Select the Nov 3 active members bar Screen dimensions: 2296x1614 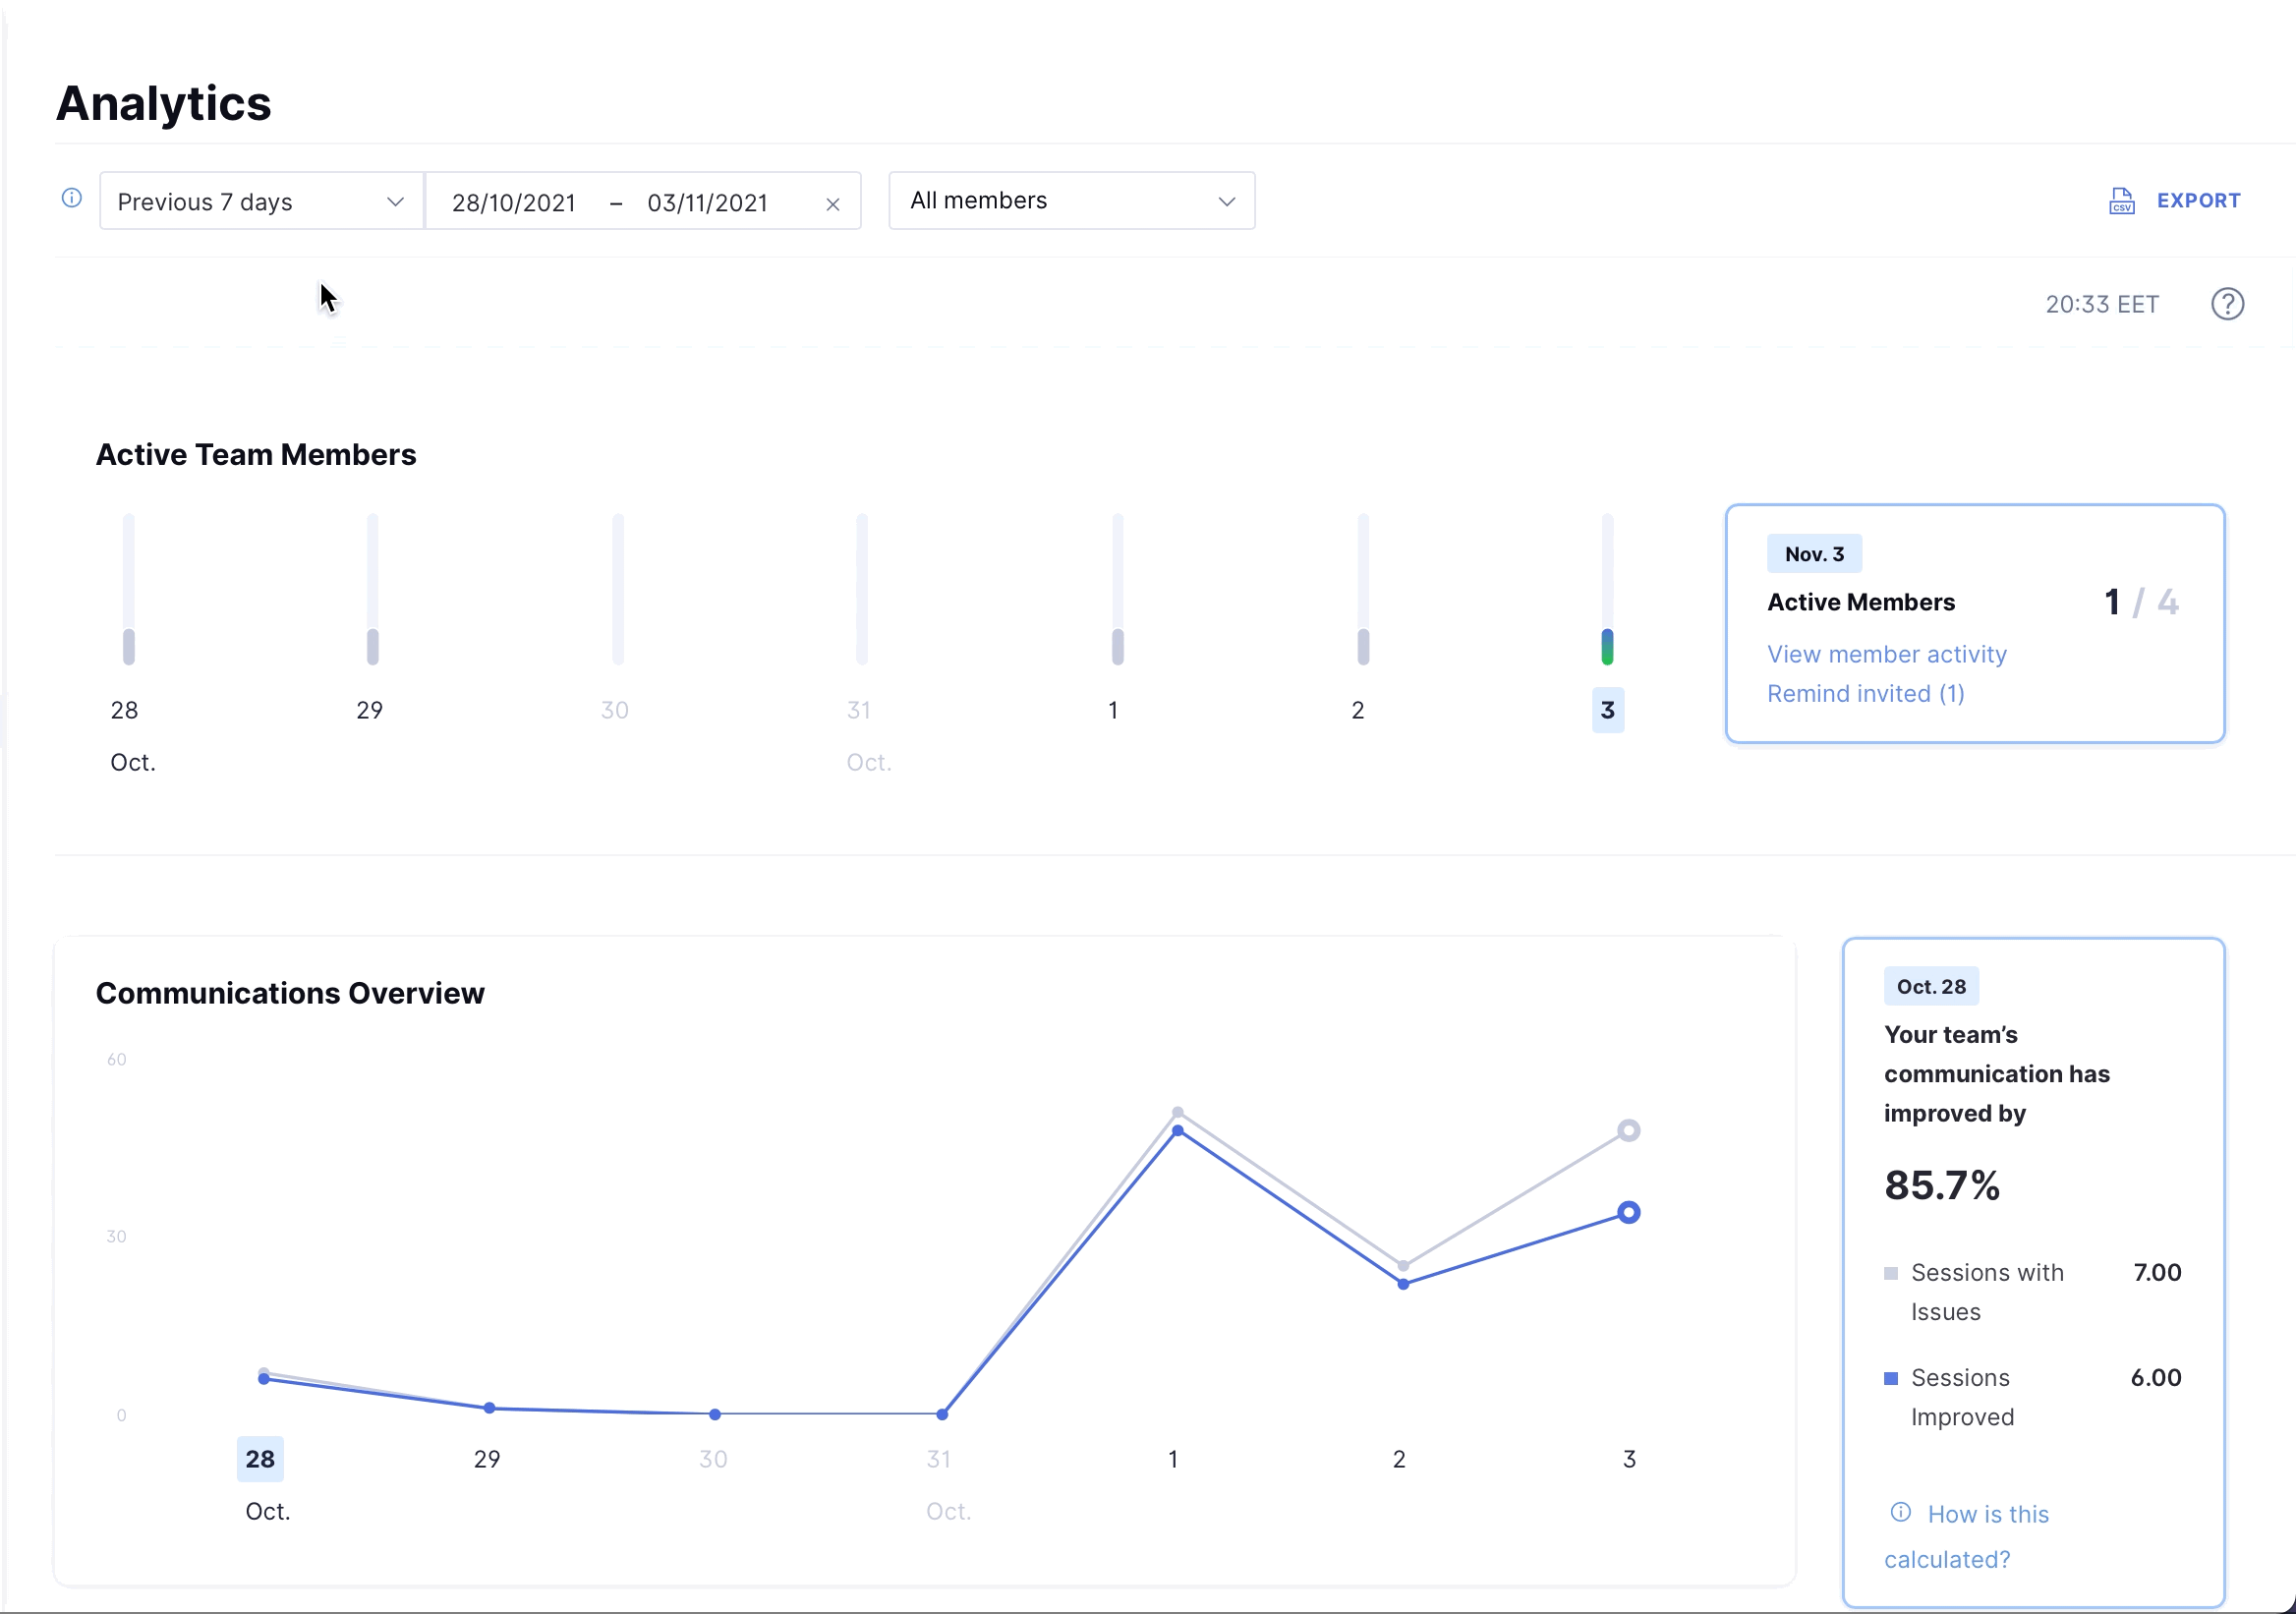coord(1607,646)
